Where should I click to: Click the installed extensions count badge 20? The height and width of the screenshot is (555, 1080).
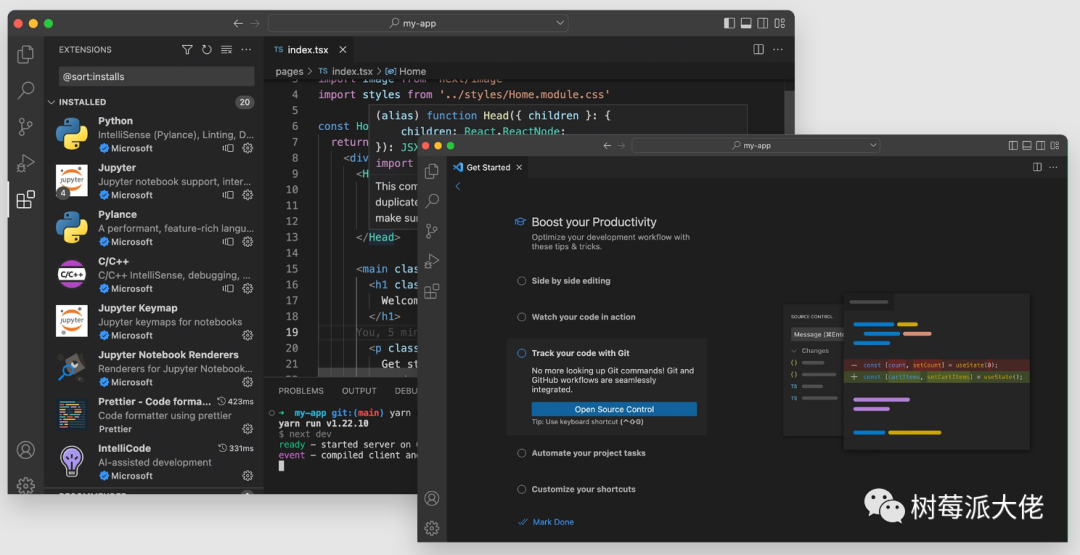coord(245,102)
